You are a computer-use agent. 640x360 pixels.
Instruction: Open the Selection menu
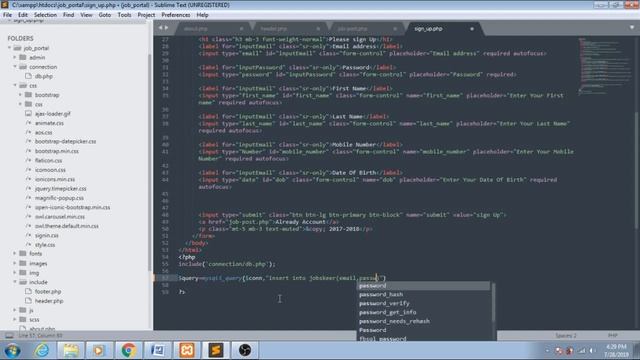[45, 15]
